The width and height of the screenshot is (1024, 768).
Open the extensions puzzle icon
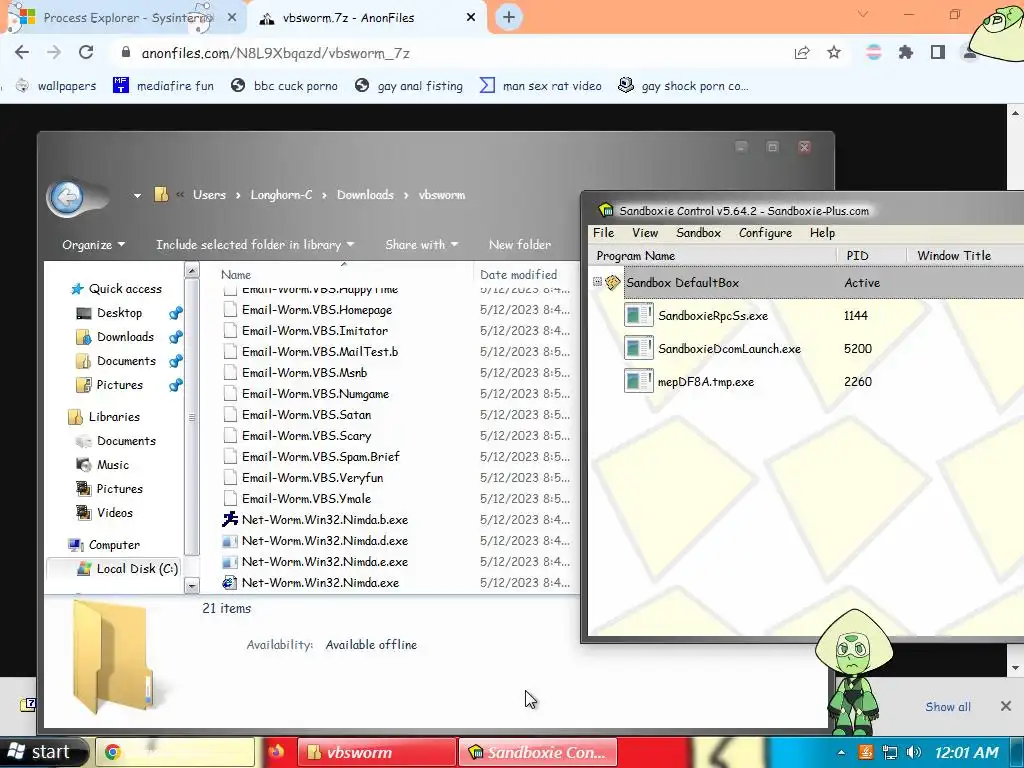[906, 53]
